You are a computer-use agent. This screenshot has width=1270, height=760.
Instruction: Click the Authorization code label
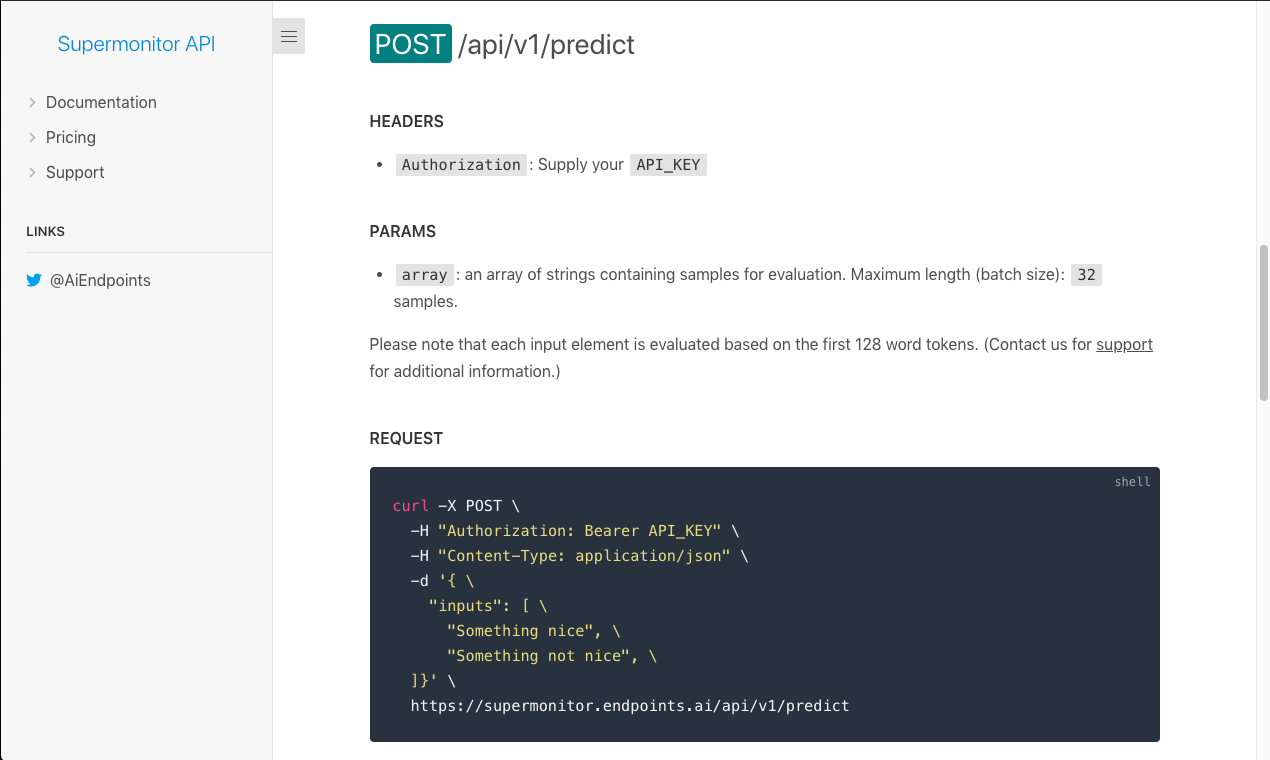tap(461, 165)
